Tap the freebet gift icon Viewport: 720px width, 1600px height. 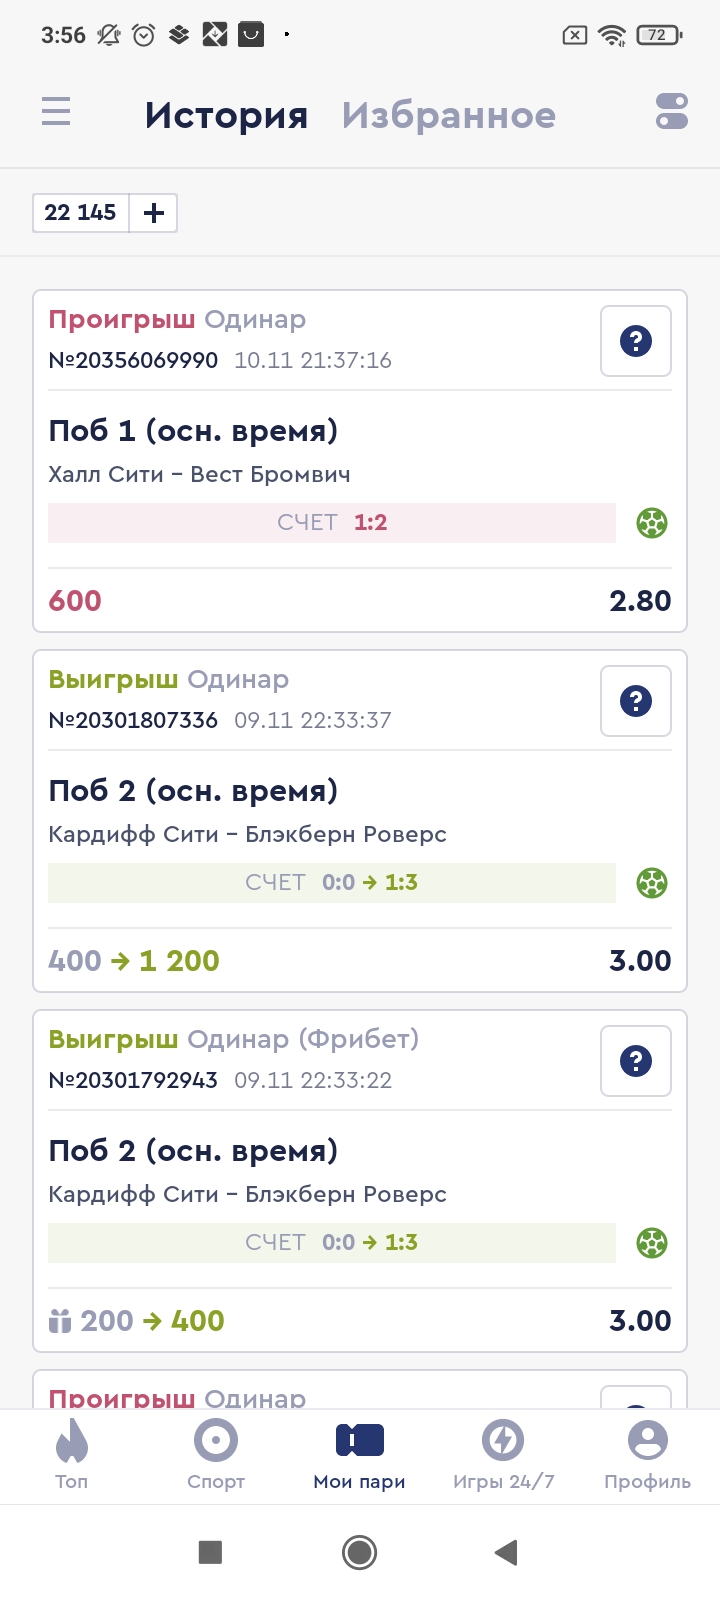pos(60,1321)
